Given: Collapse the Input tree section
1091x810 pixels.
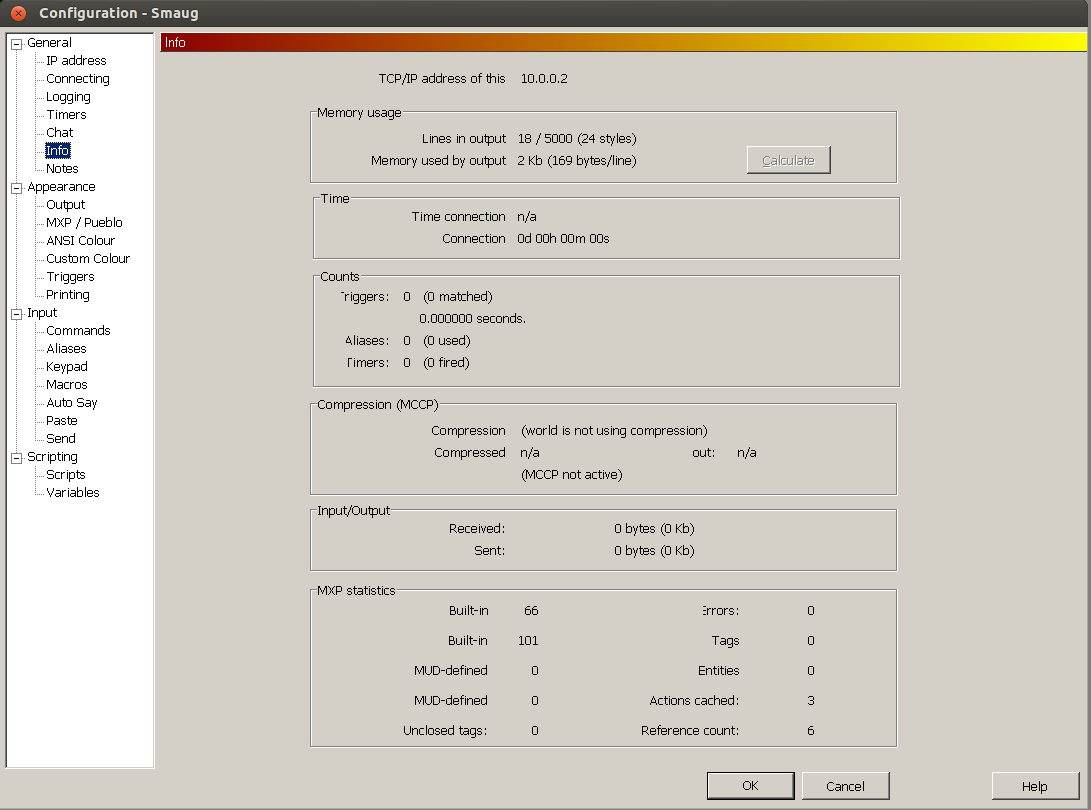Looking at the screenshot, I should click(x=17, y=314).
